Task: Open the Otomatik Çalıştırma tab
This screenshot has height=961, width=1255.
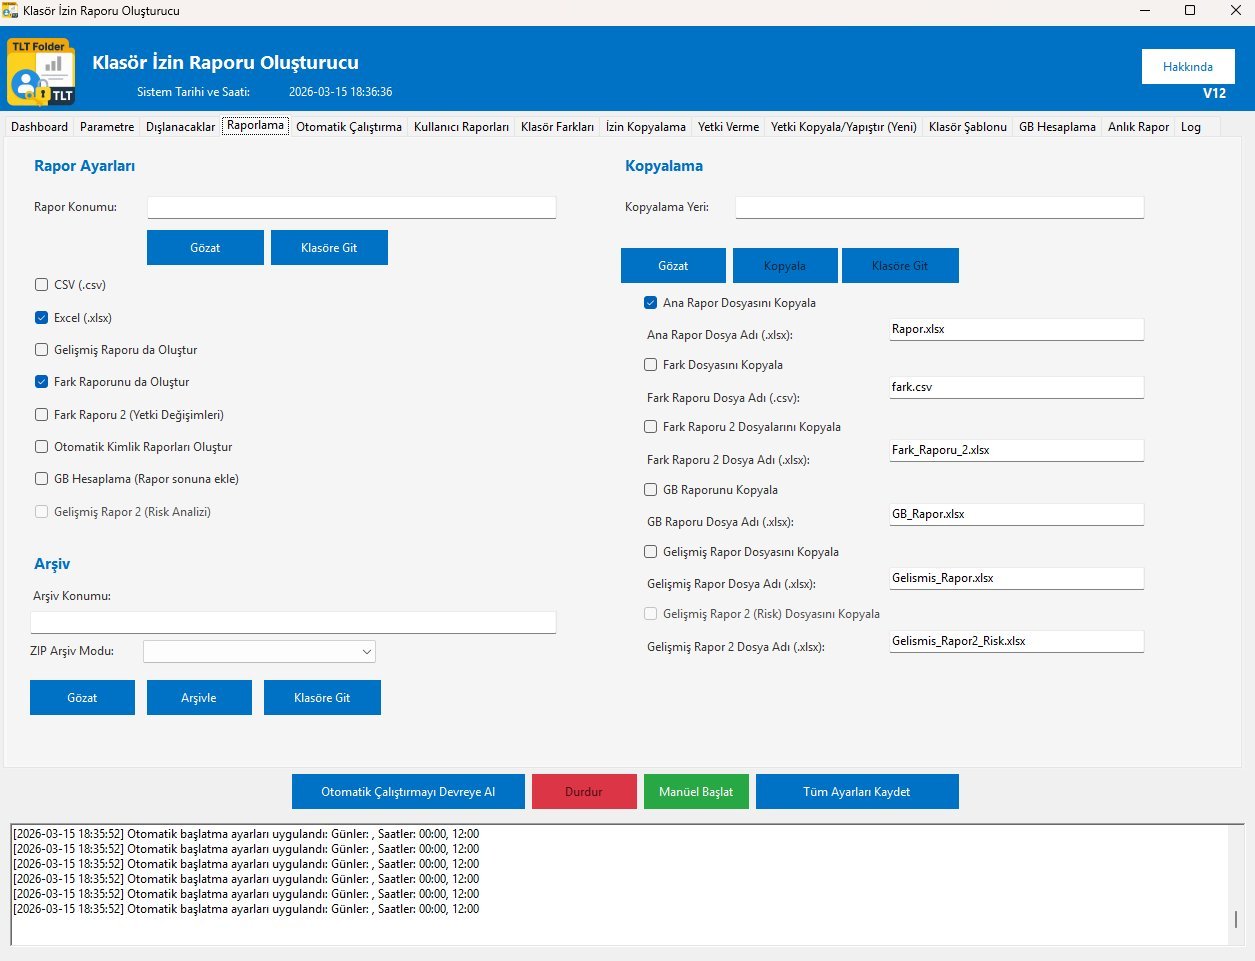Action: click(x=349, y=127)
